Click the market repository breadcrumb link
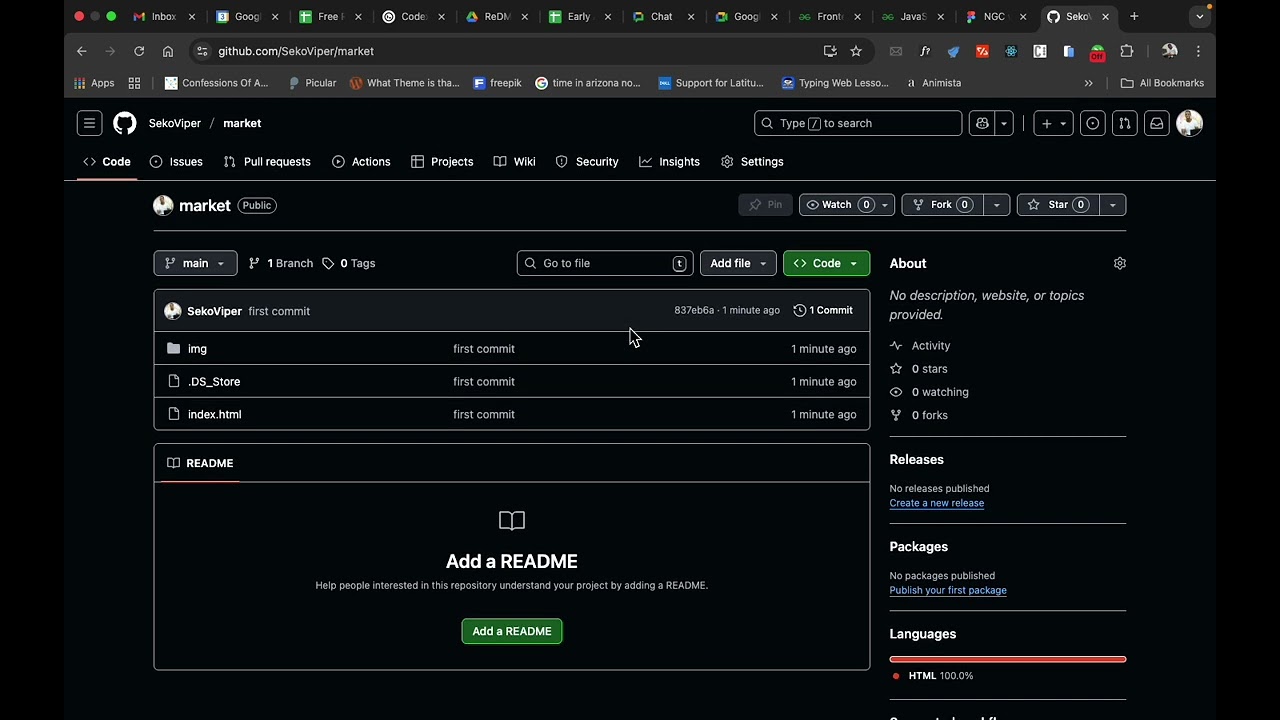The image size is (1280, 720). (242, 123)
